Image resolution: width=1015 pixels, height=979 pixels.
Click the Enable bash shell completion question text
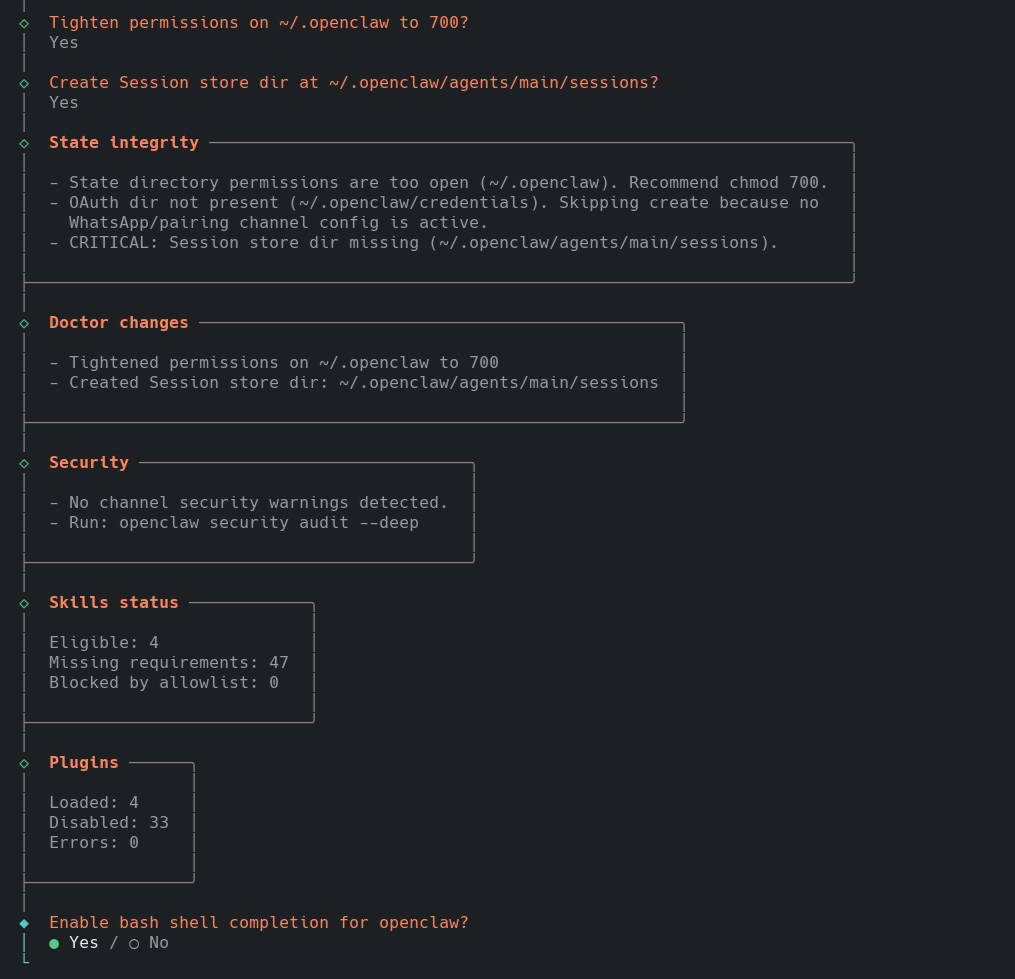pos(258,923)
